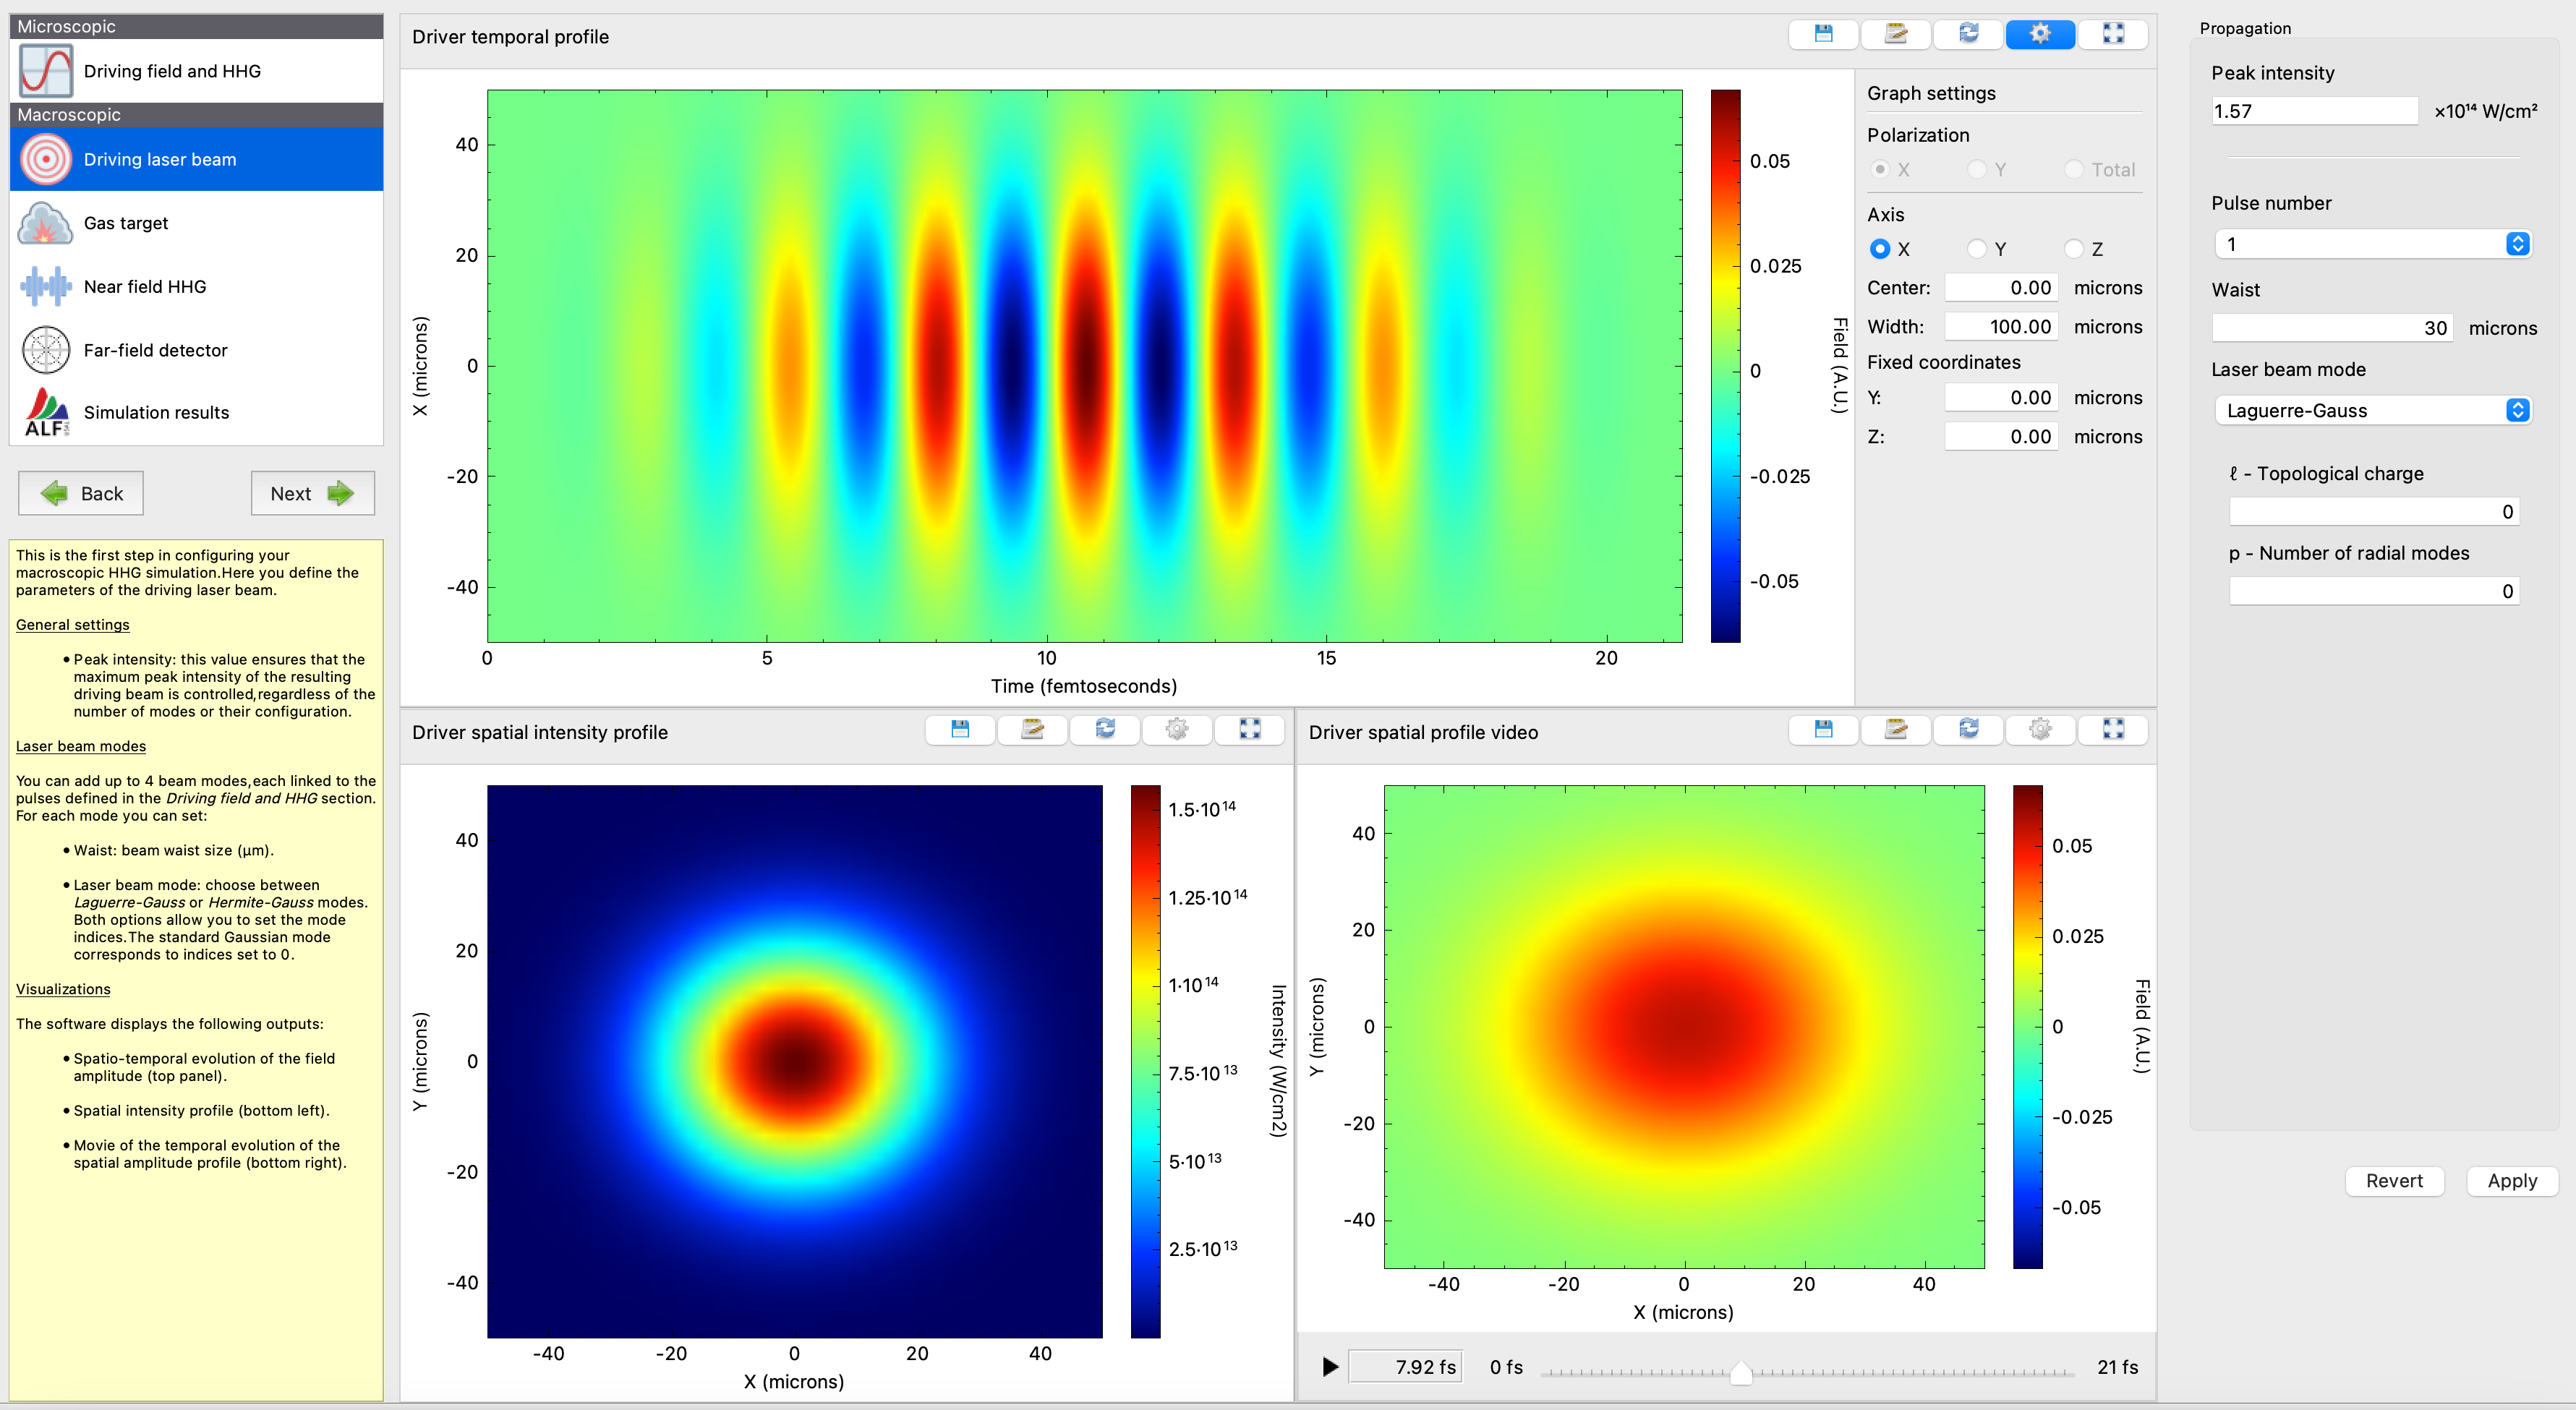
Task: Save the Driver temporal profile image
Action: pos(1823,33)
